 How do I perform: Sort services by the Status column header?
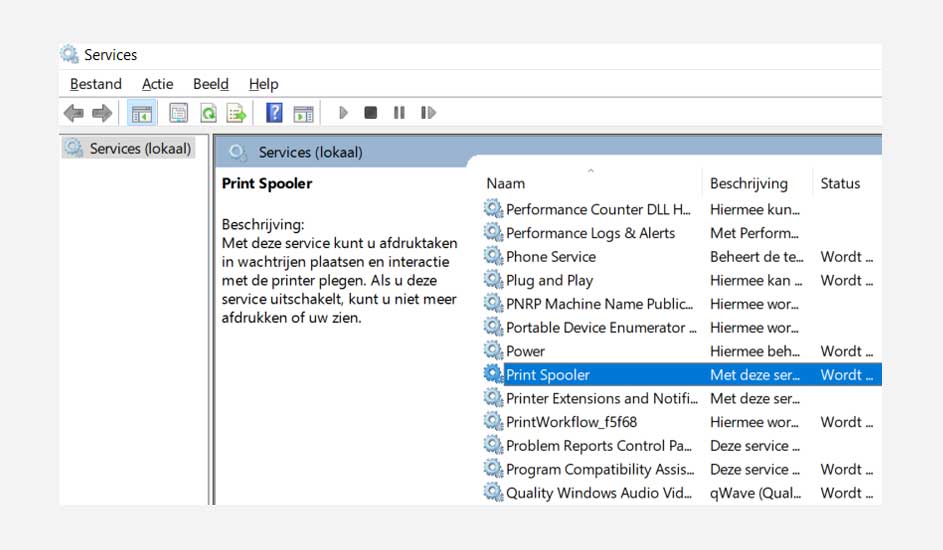[840, 184]
